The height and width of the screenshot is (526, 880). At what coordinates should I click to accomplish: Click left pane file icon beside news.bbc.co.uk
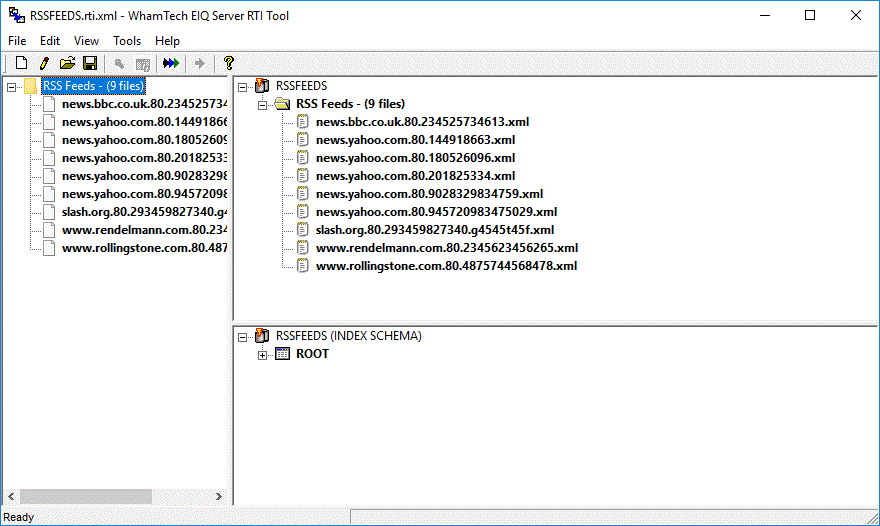[x=49, y=104]
